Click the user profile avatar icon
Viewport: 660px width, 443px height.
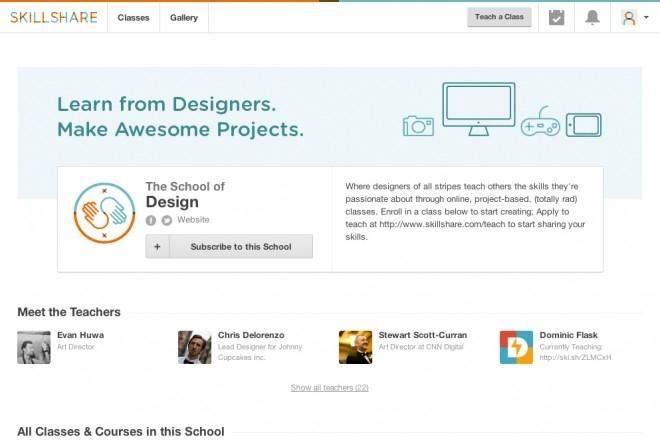(629, 18)
